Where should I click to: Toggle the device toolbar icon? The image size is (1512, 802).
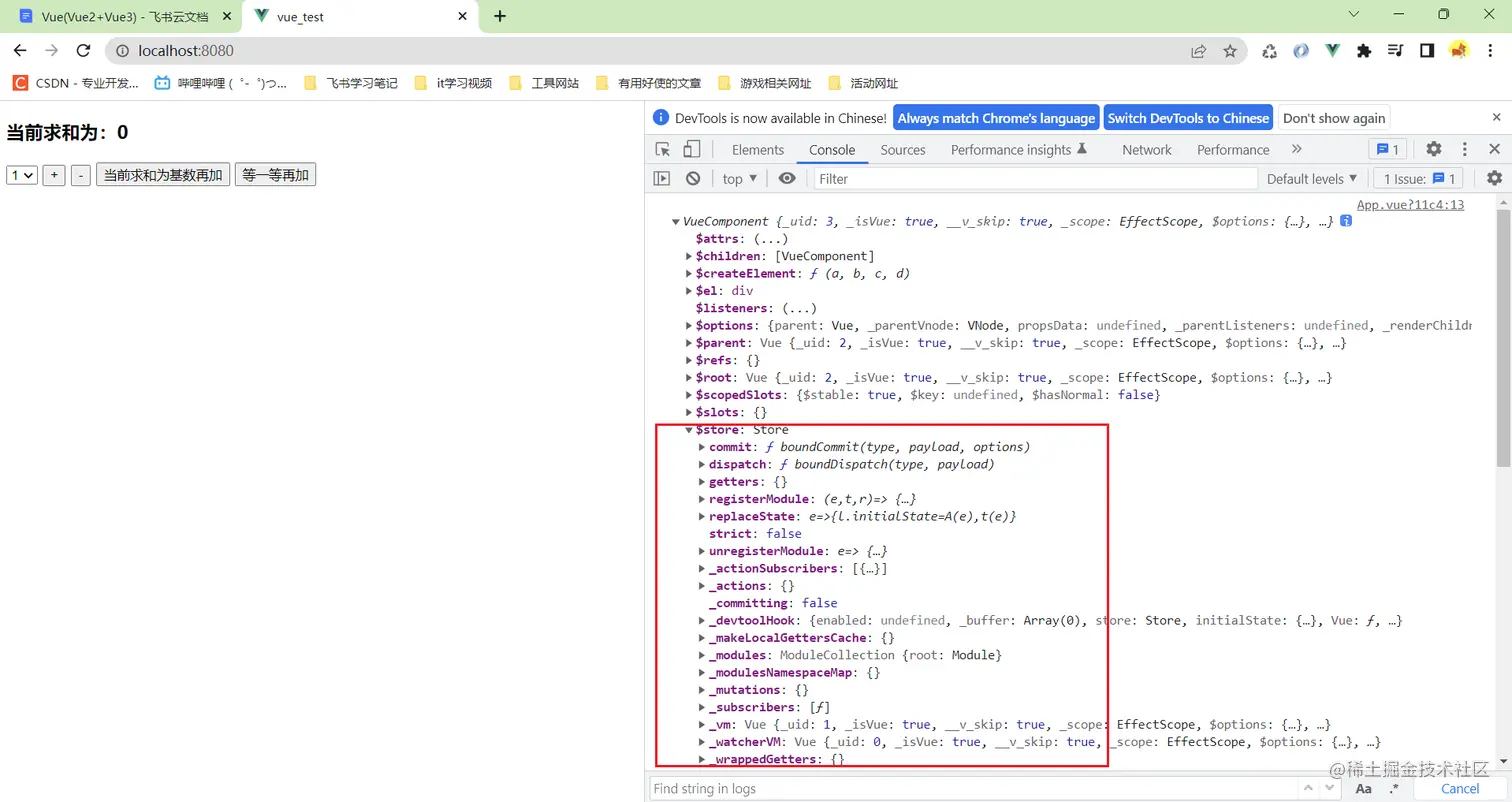click(x=691, y=149)
